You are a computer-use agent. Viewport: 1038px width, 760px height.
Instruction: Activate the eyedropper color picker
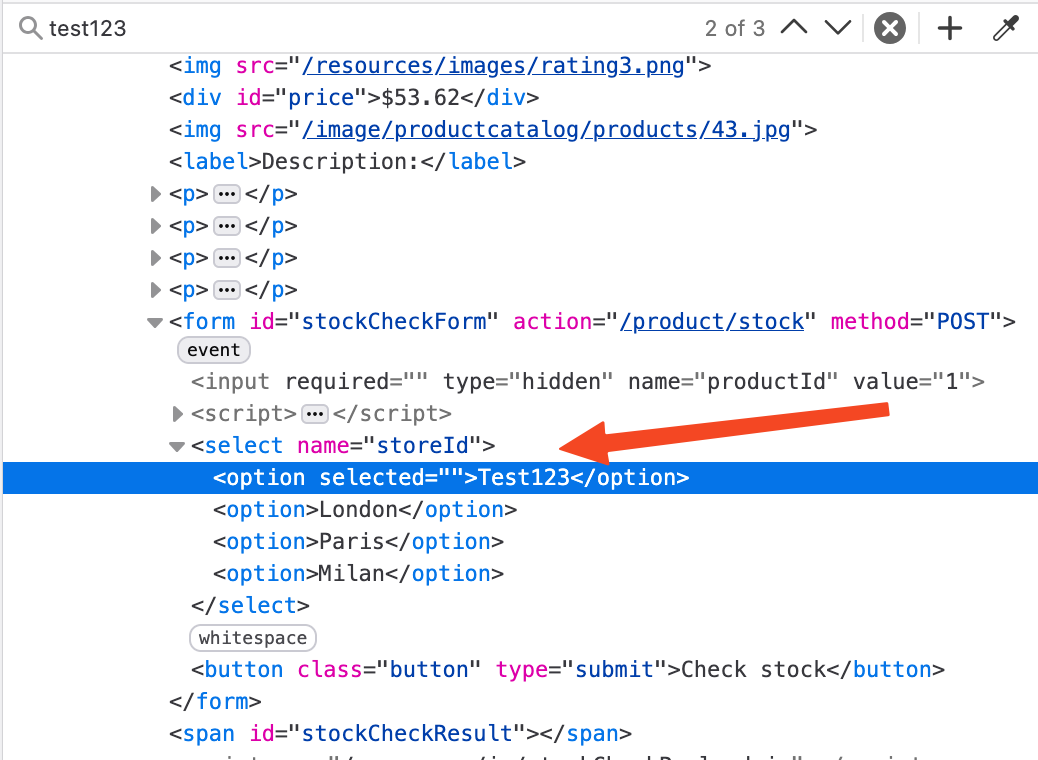click(1004, 28)
